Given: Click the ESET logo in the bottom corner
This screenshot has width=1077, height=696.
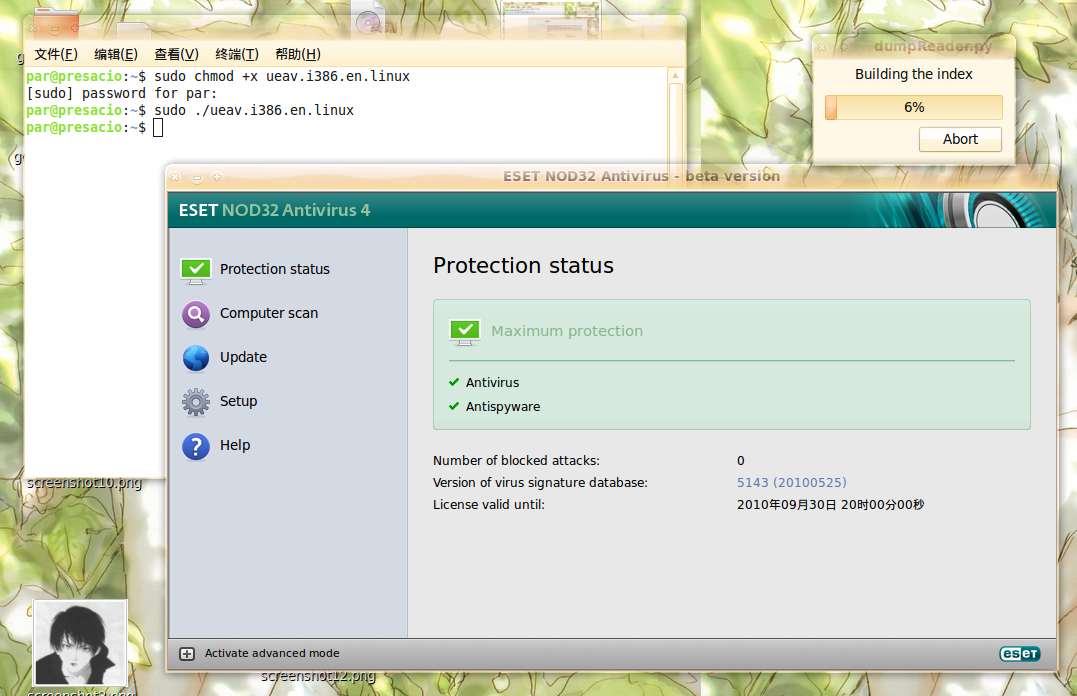Looking at the screenshot, I should tap(1019, 653).
